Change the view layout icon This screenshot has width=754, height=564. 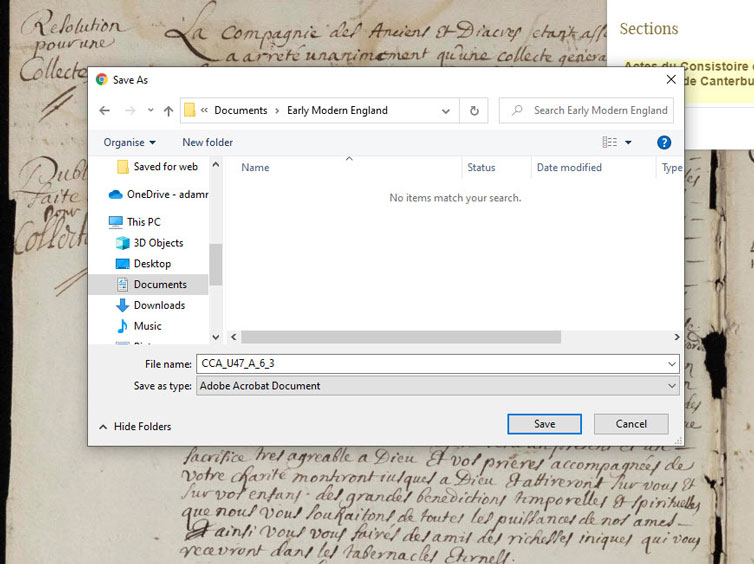point(610,142)
